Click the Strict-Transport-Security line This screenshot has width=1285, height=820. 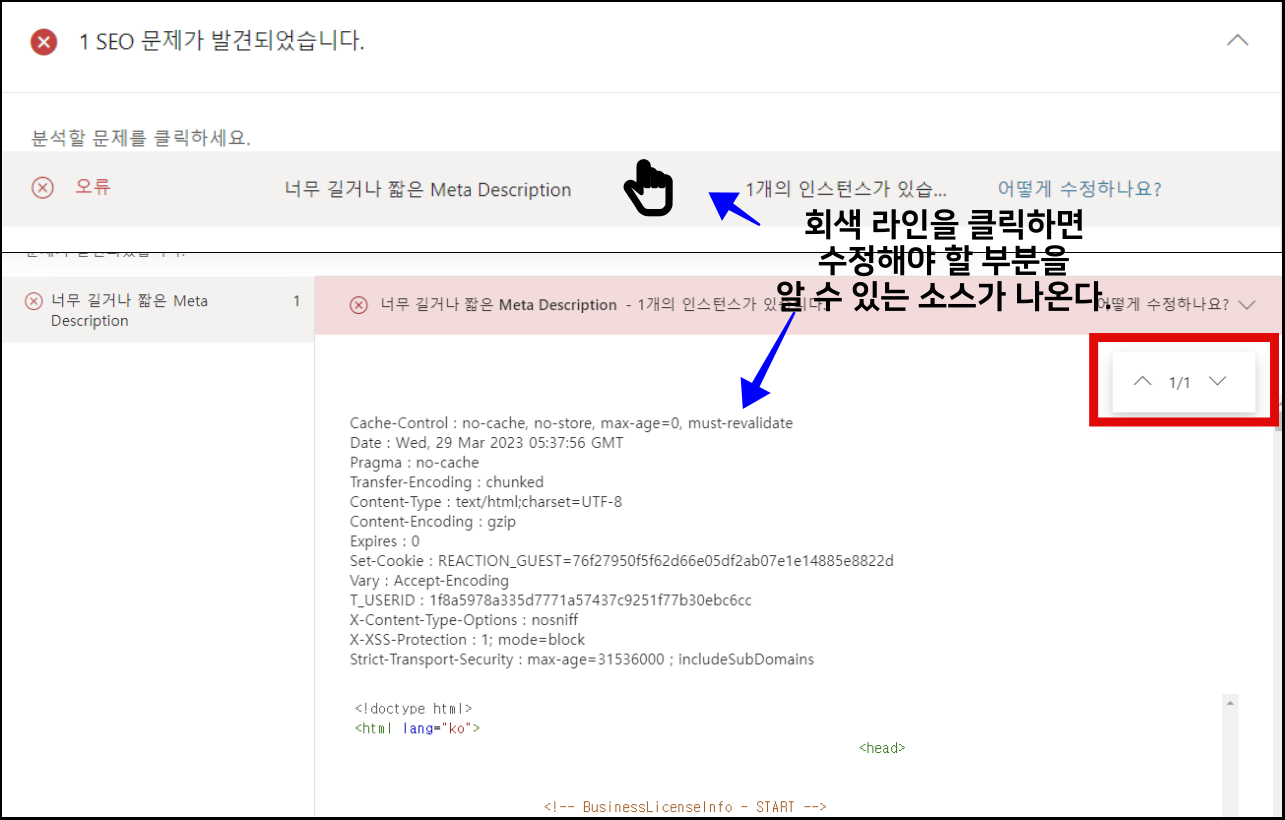pos(582,660)
